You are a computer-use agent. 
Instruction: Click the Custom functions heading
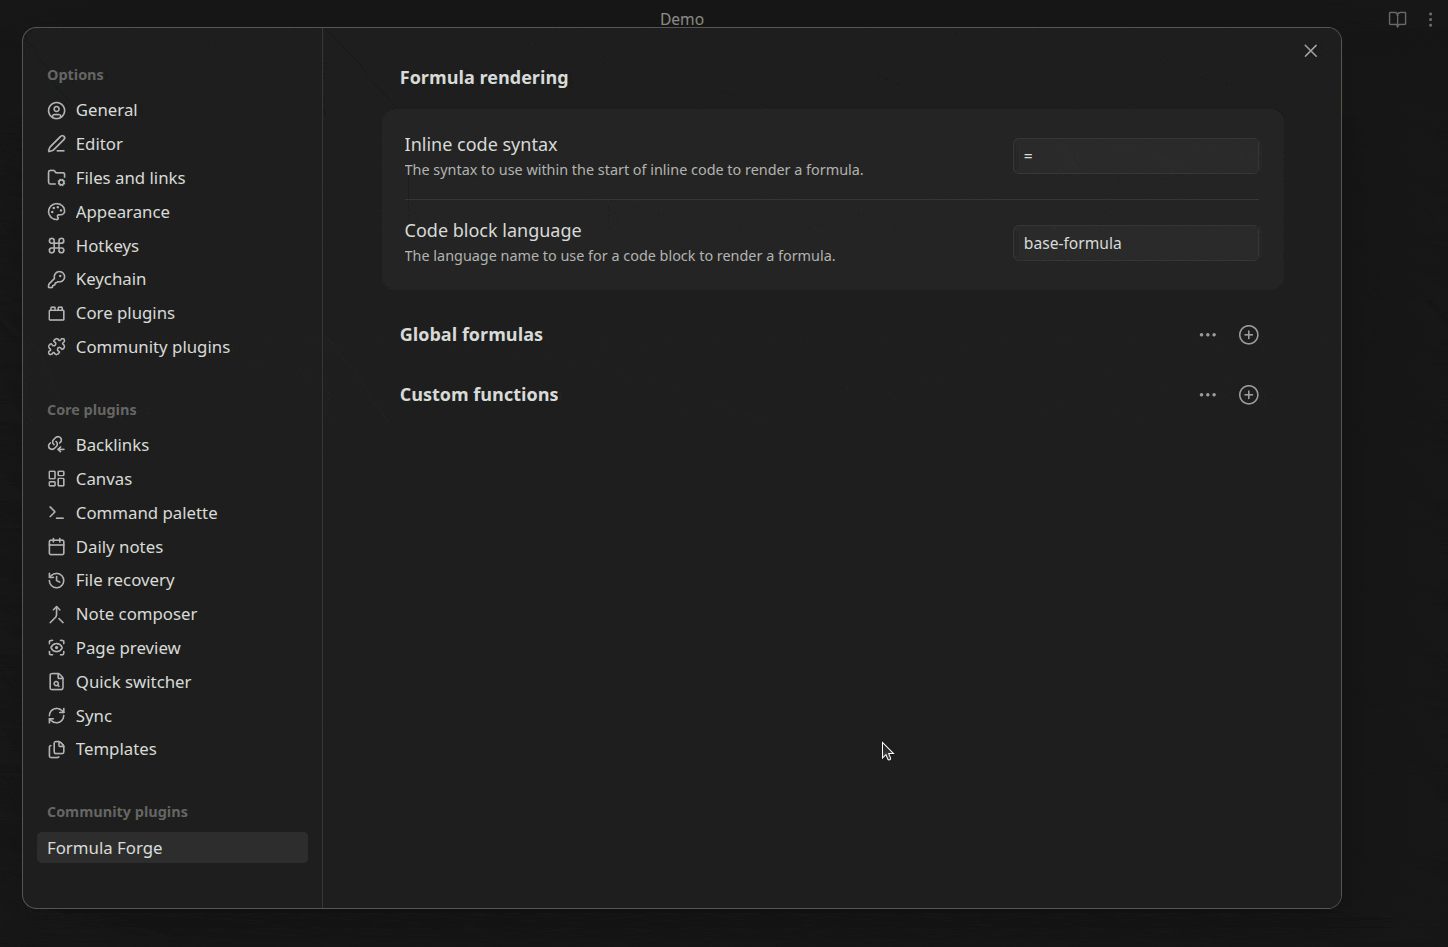point(479,395)
